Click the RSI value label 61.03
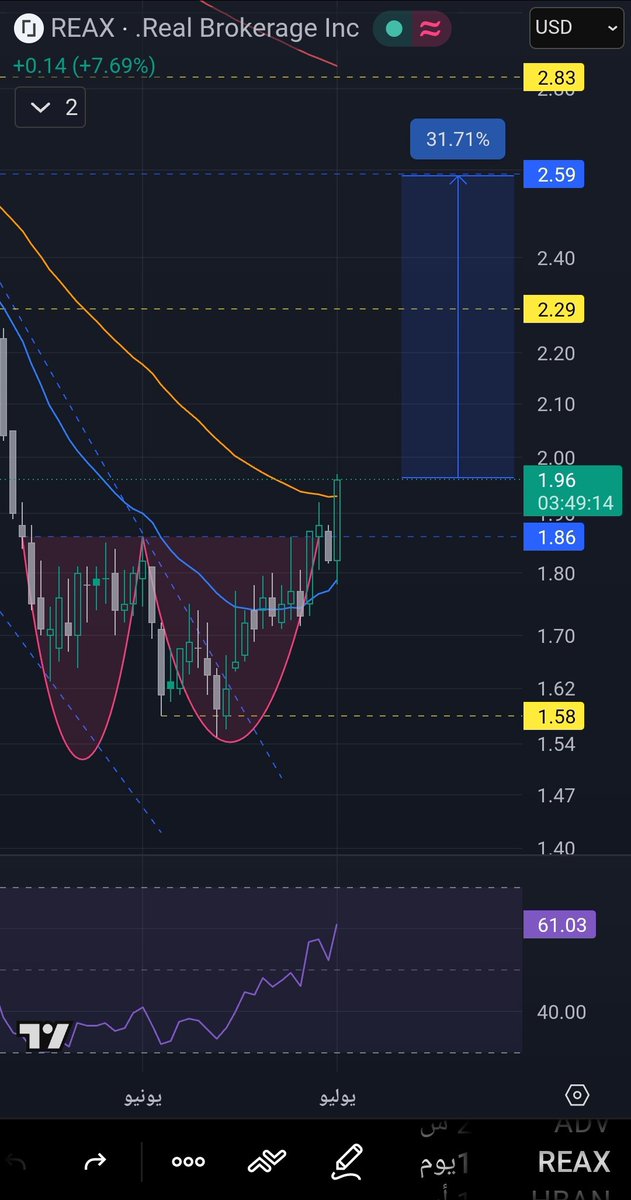Viewport: 631px width, 1200px height. (x=560, y=925)
